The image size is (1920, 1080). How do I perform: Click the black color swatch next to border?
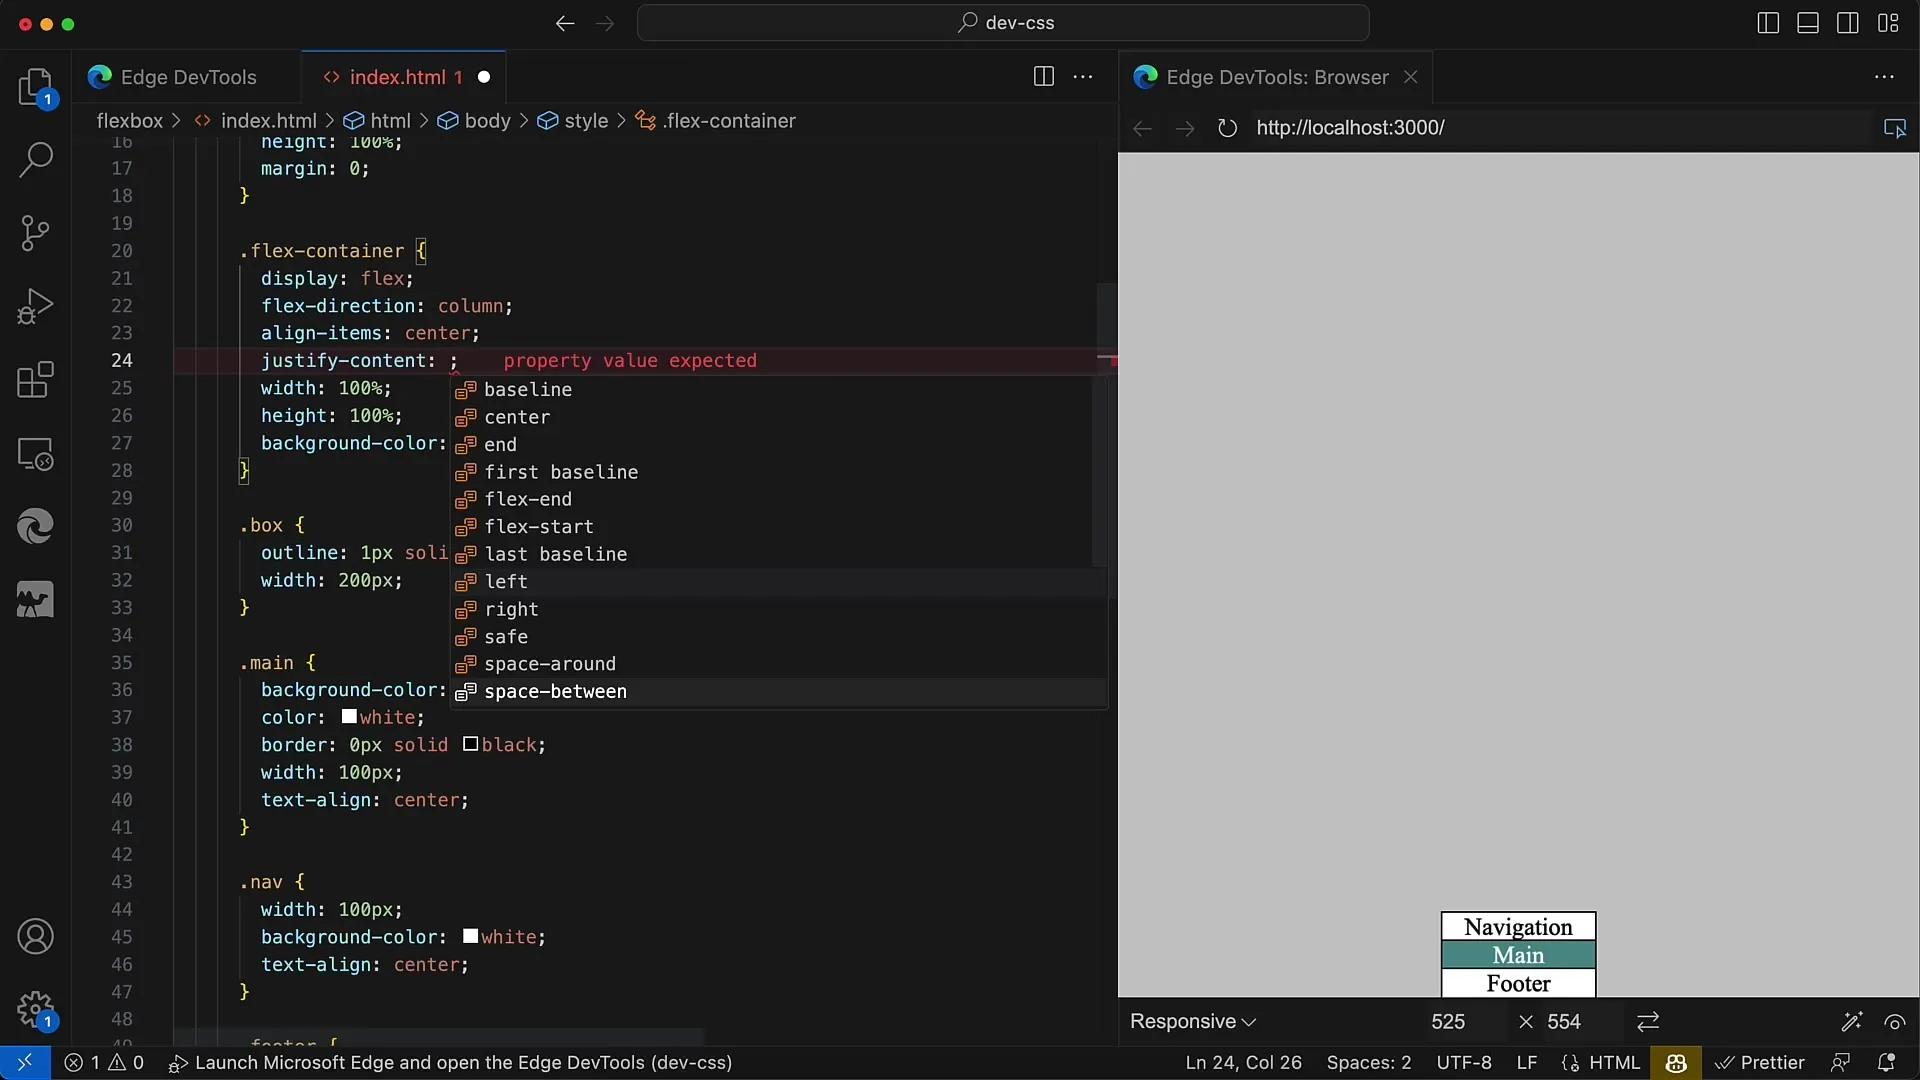click(469, 744)
